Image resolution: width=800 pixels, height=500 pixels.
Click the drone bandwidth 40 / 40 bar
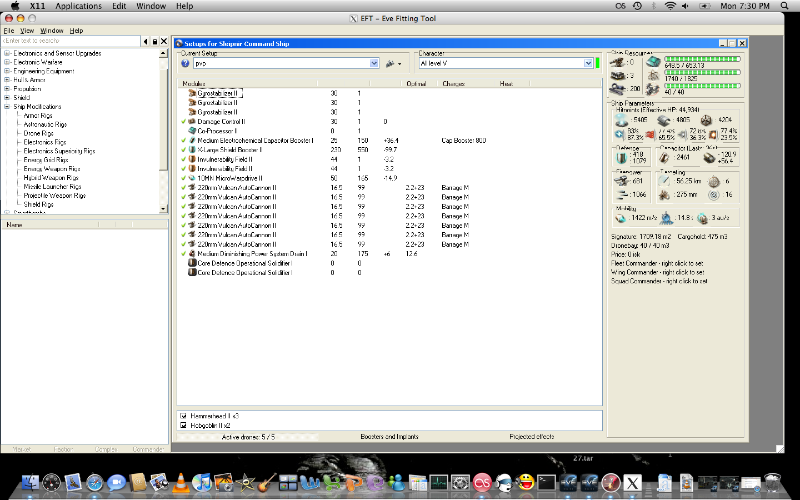point(703,86)
